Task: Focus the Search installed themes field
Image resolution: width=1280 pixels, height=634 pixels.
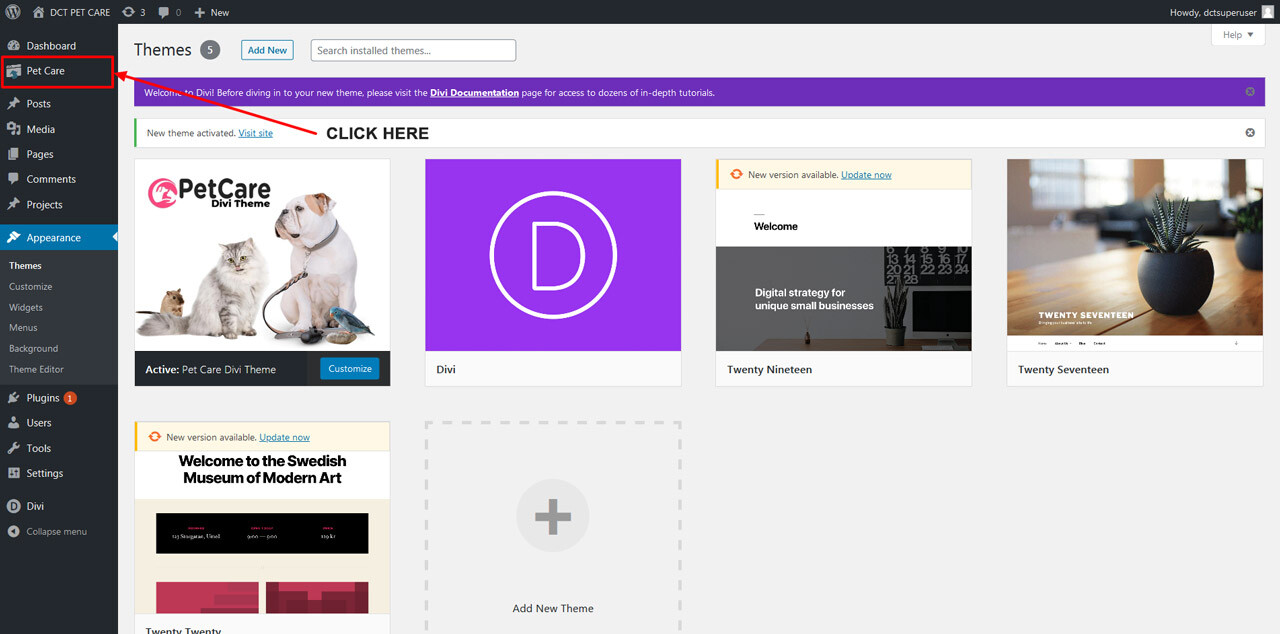Action: tap(413, 50)
